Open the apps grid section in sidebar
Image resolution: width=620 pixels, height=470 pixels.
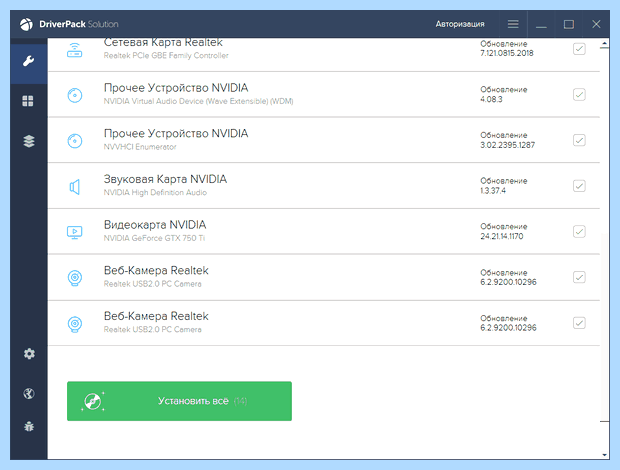coord(28,101)
